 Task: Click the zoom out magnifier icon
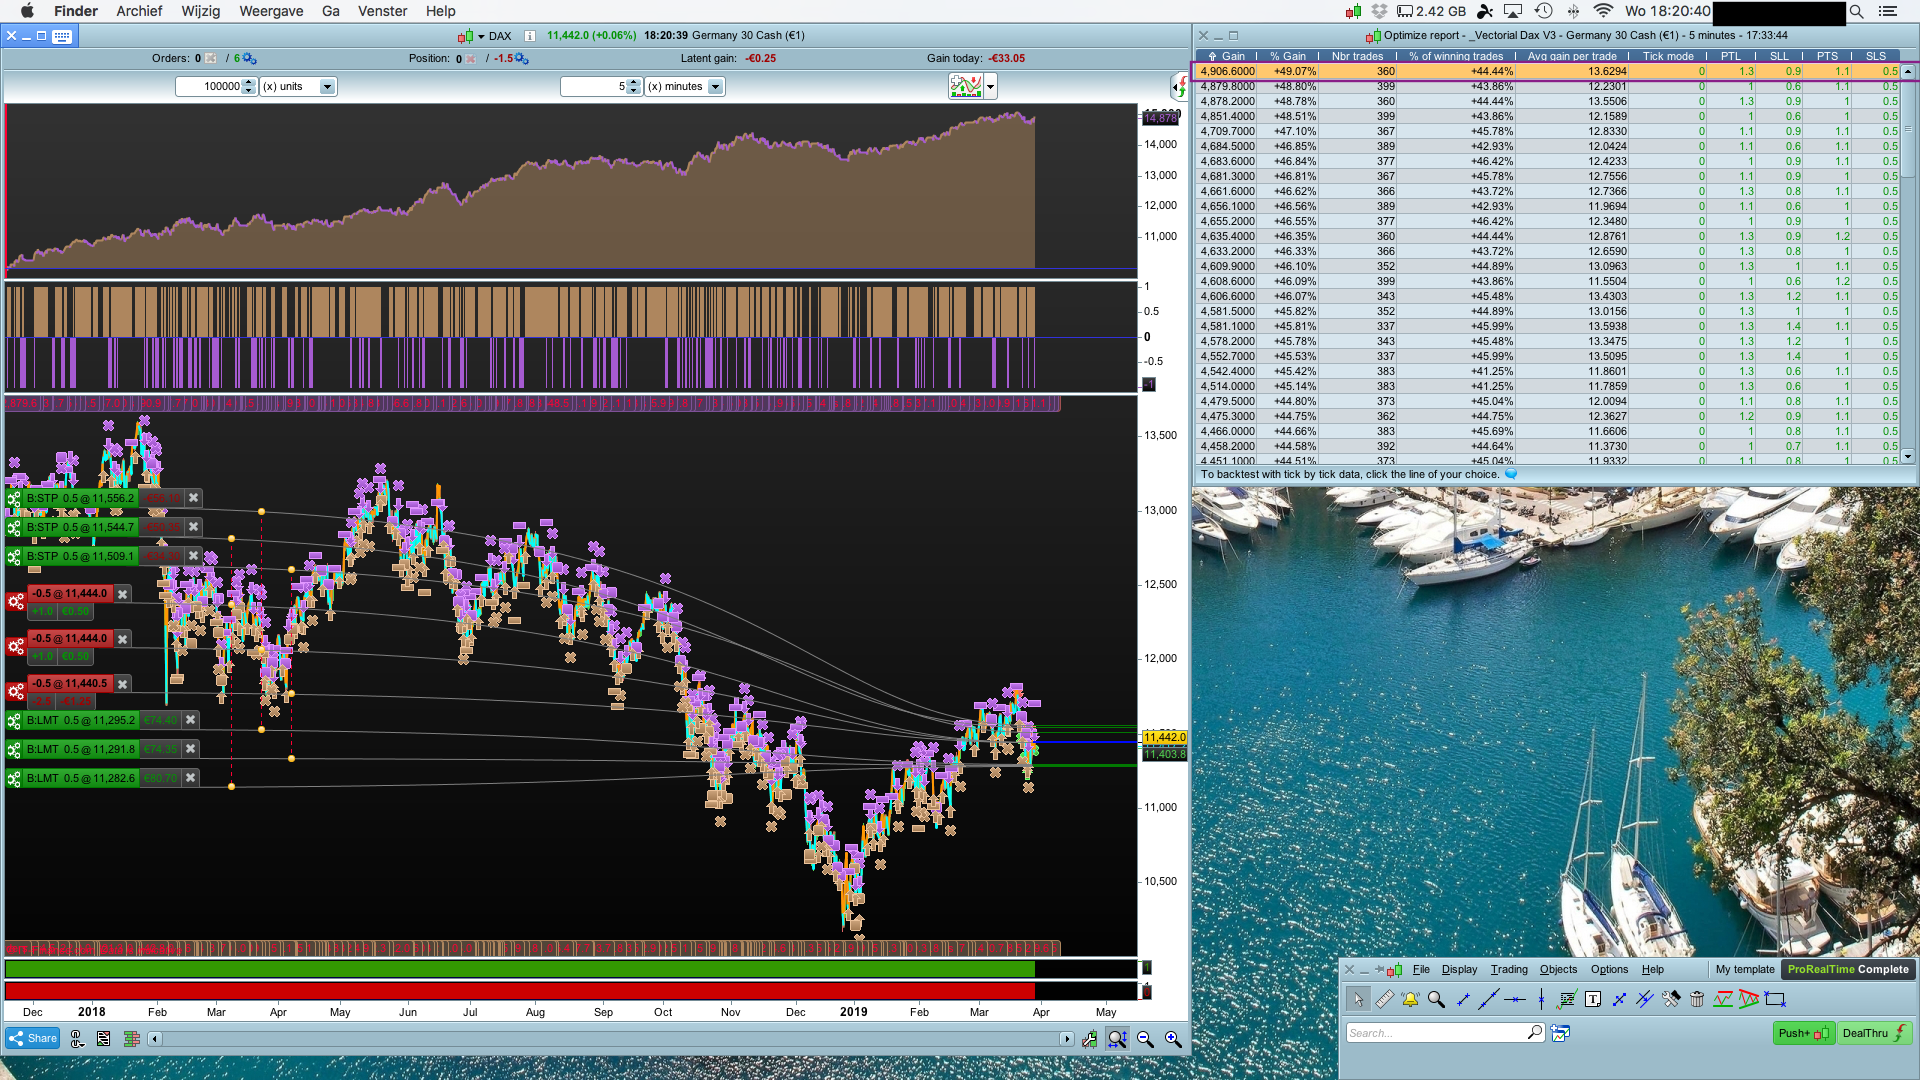[1145, 1040]
